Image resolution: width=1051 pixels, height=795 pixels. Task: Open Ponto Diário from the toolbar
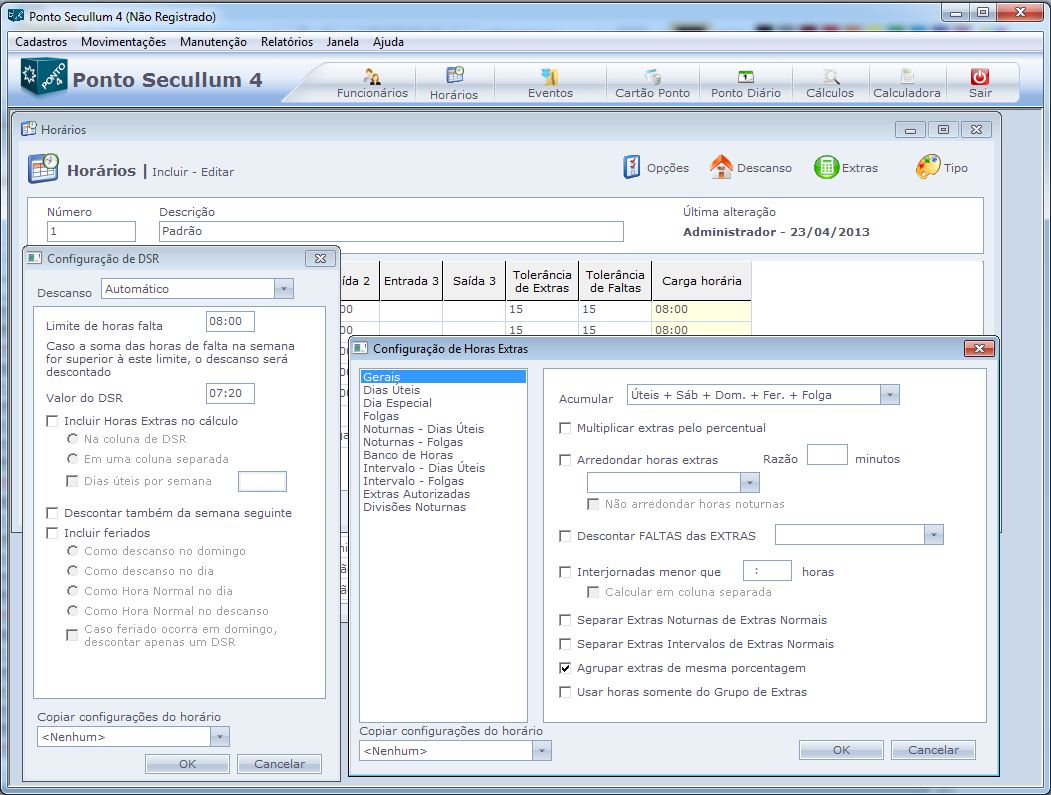point(745,84)
